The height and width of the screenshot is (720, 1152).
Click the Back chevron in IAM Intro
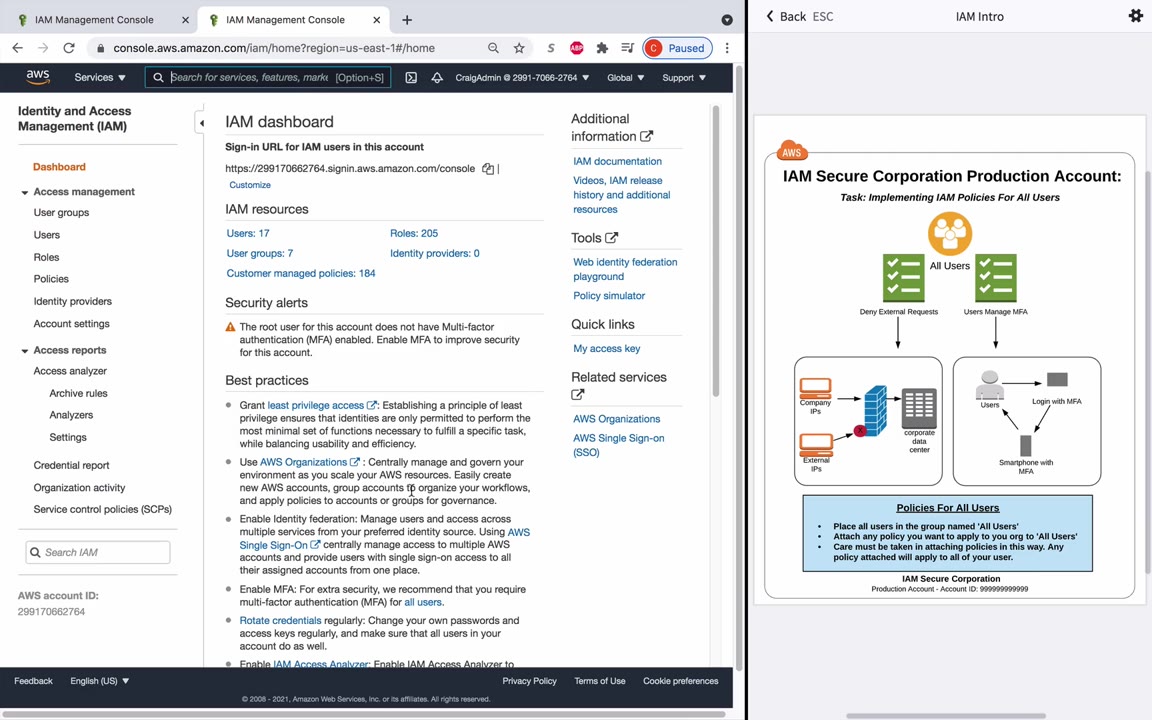(x=769, y=16)
